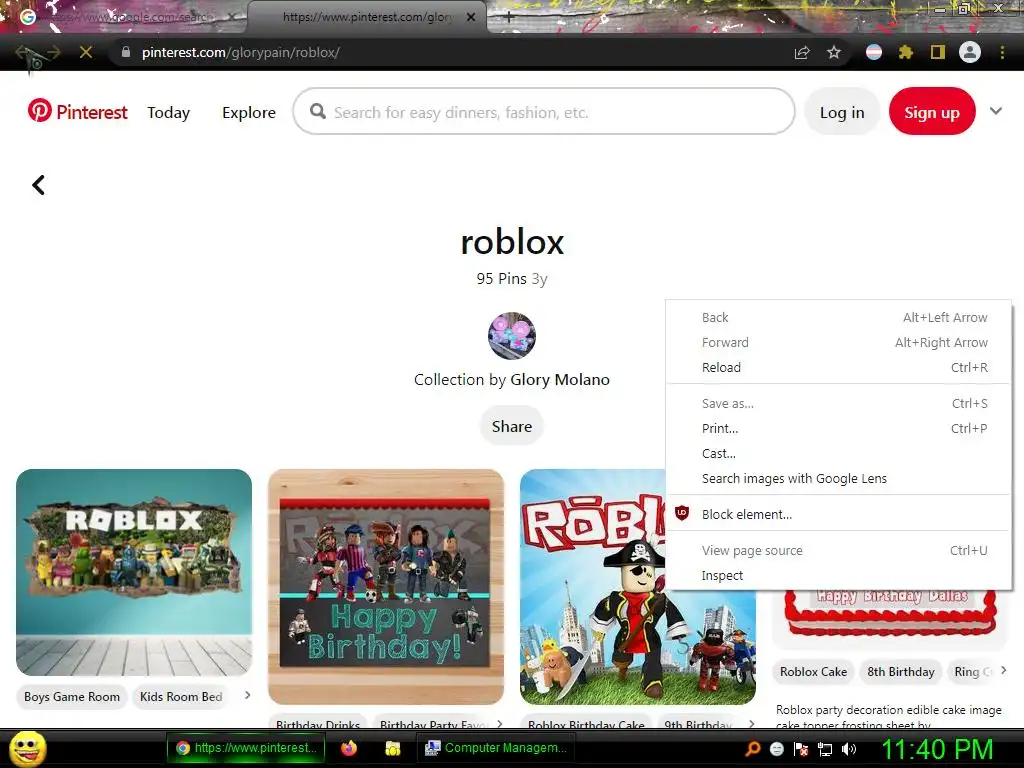
Task: Switch to Computer Management taskbar window
Action: coord(496,748)
